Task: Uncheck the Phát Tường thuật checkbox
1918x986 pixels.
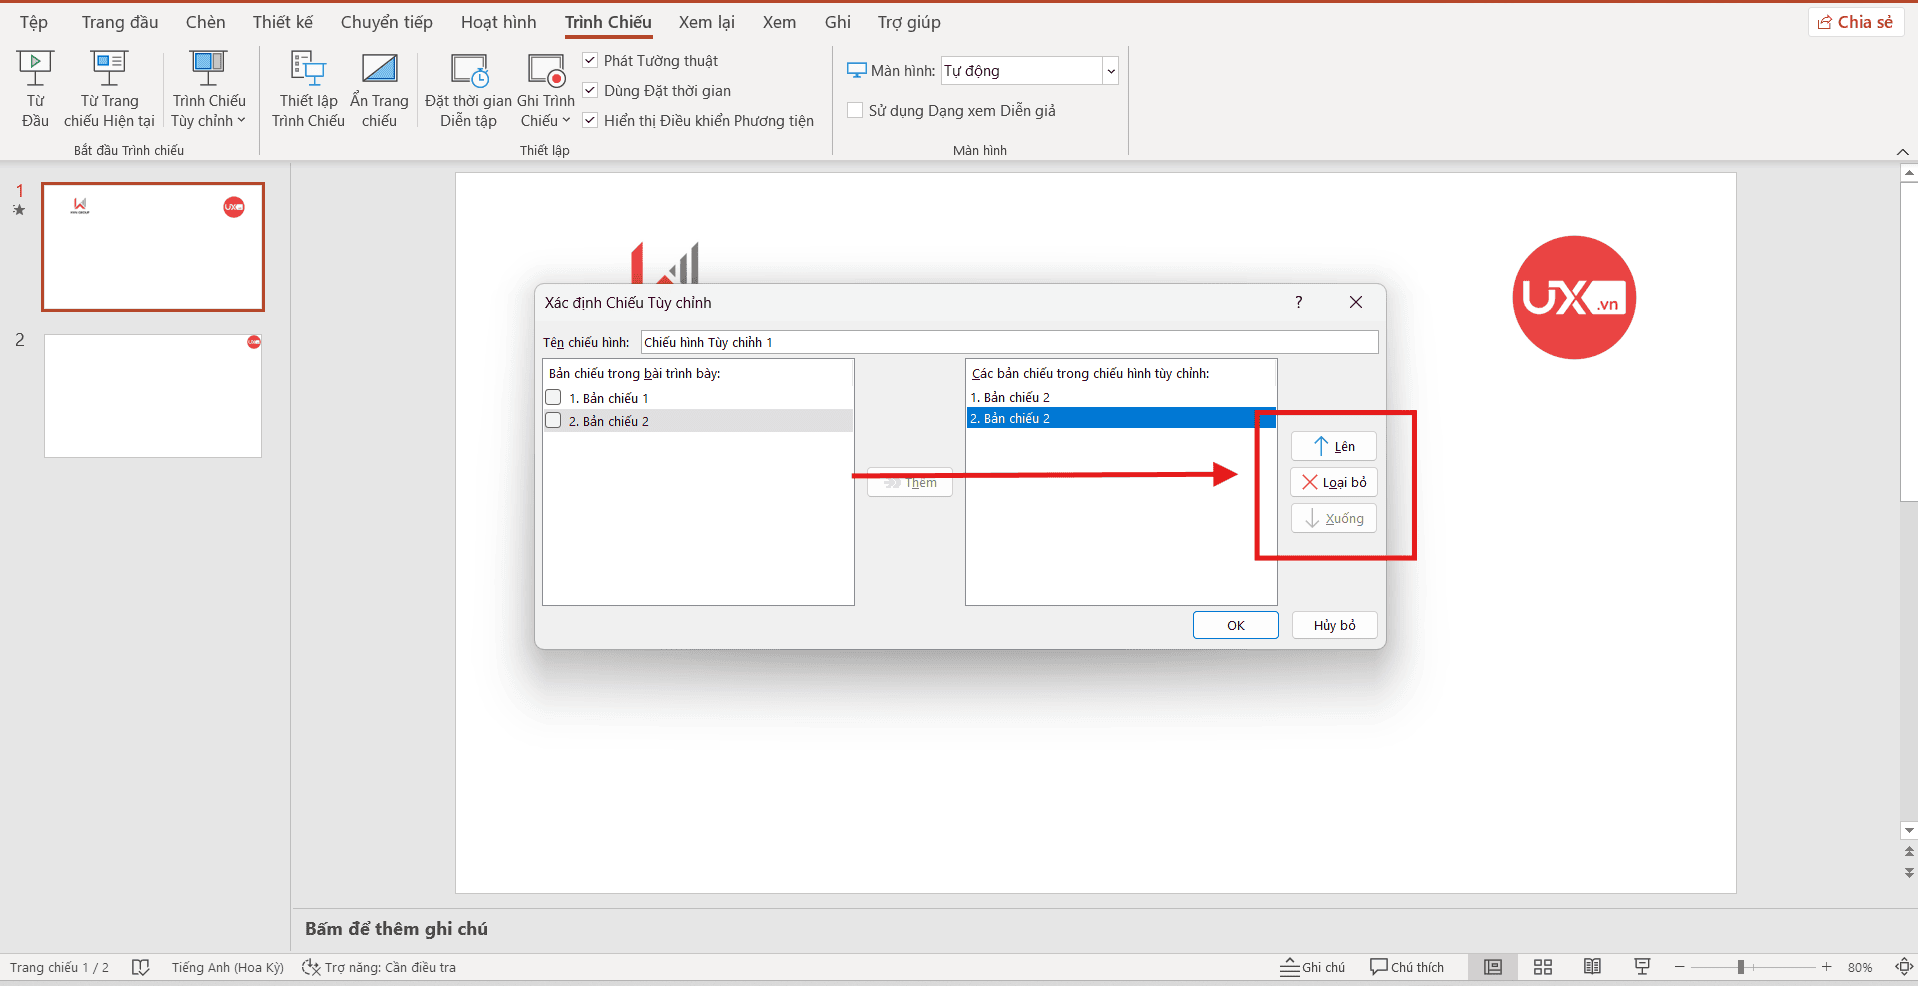Action: (591, 61)
